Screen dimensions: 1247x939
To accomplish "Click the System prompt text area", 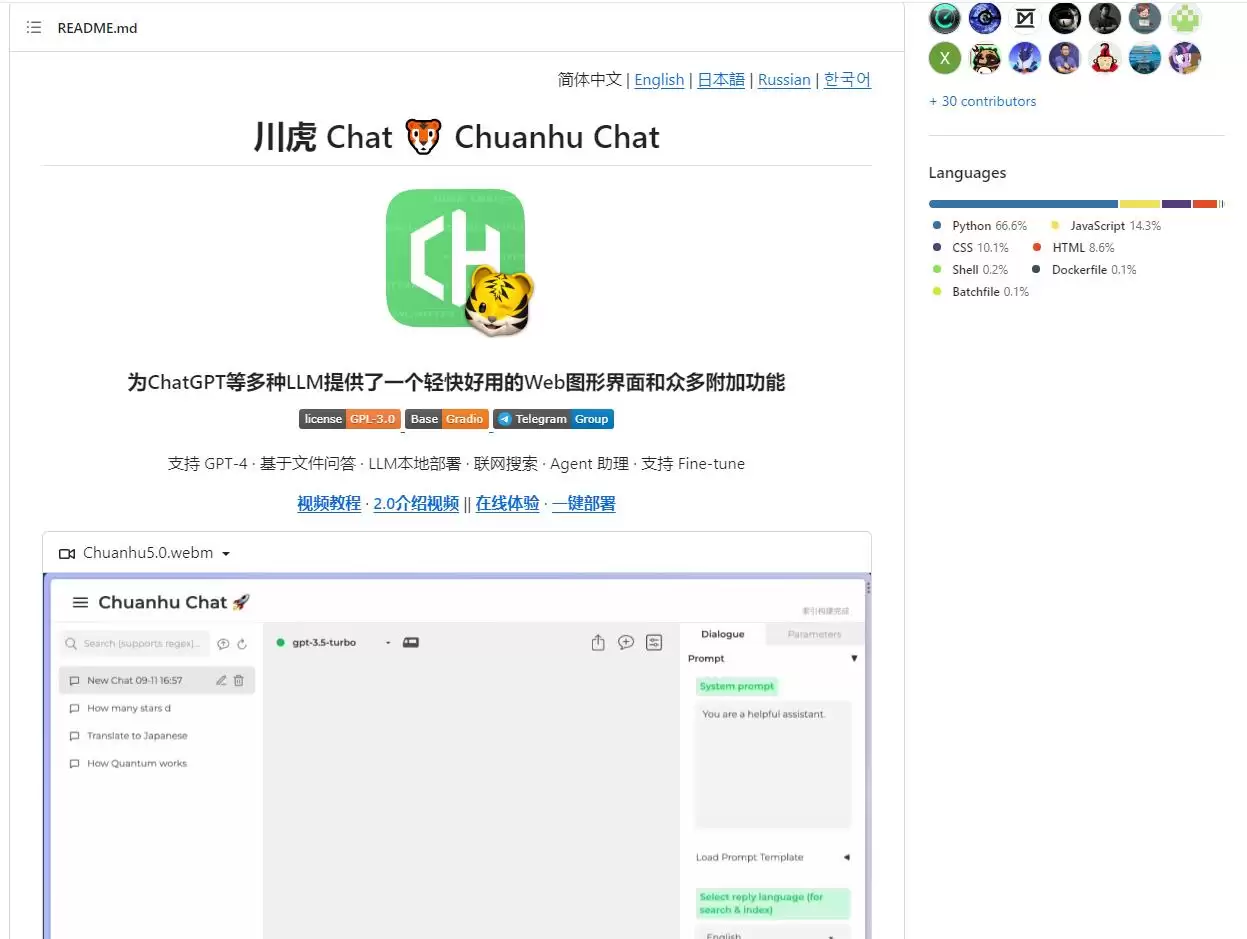I will click(773, 765).
